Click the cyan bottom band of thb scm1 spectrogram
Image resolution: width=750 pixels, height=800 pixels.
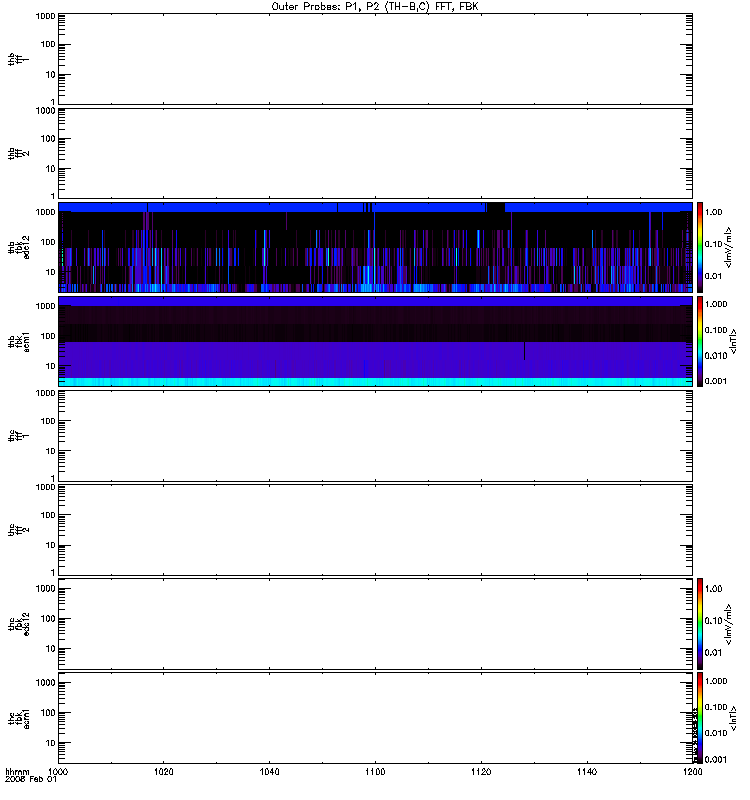[375, 382]
